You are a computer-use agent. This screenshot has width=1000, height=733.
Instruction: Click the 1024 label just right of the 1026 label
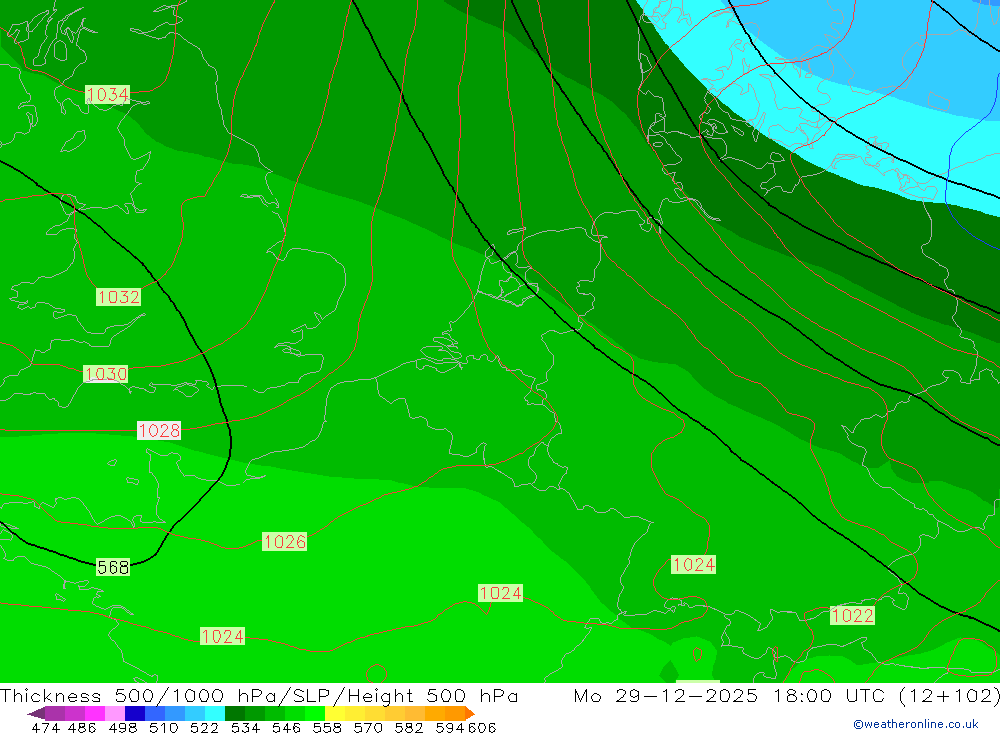pyautogui.click(x=501, y=593)
